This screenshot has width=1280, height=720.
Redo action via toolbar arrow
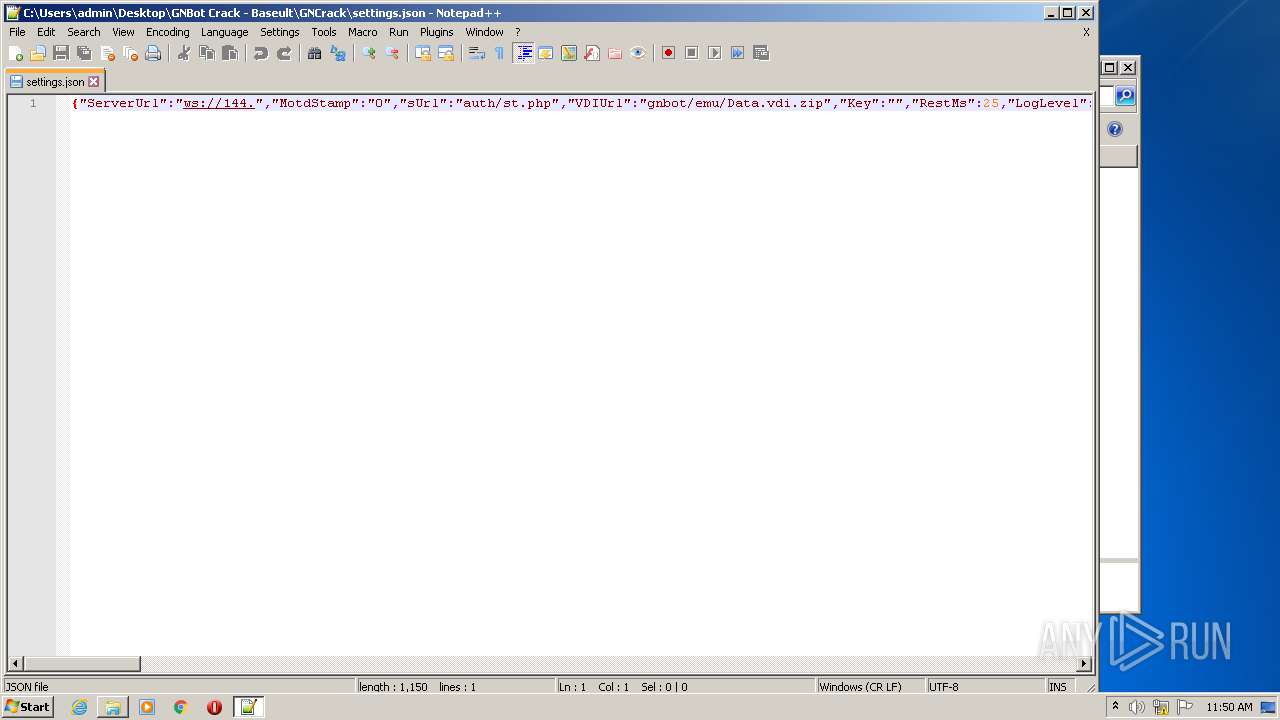tap(284, 53)
